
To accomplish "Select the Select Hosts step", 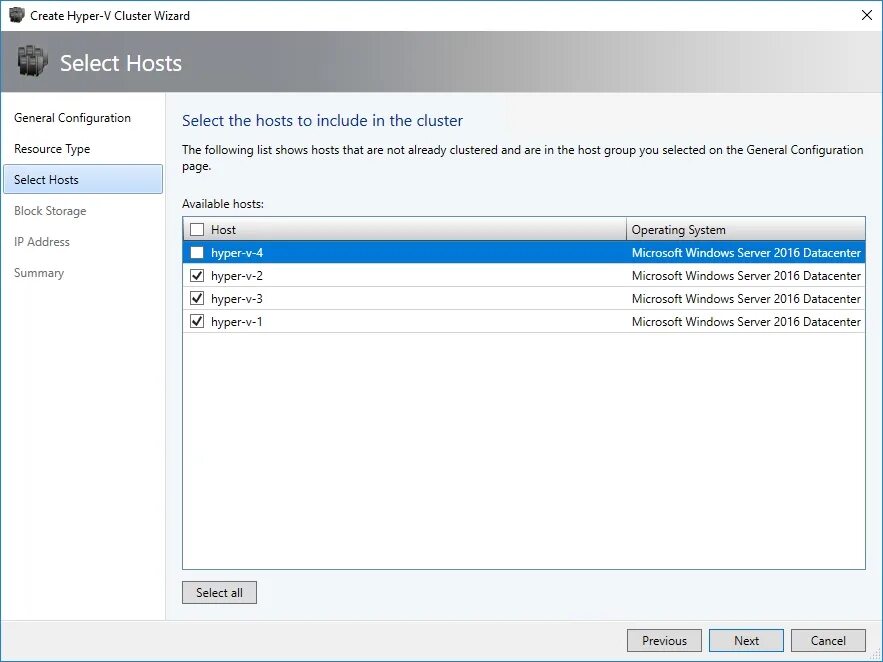I will 83,180.
